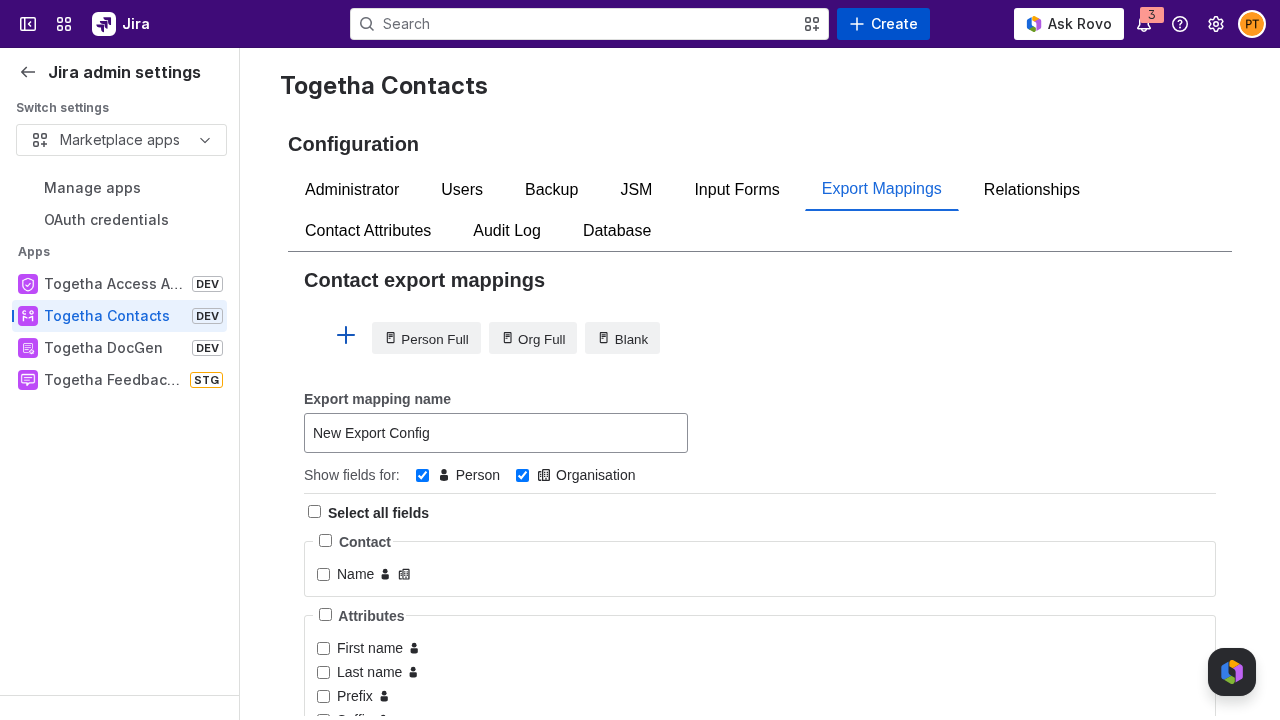1280x720 pixels.
Task: Open notifications bell icon
Action: point(1144,24)
